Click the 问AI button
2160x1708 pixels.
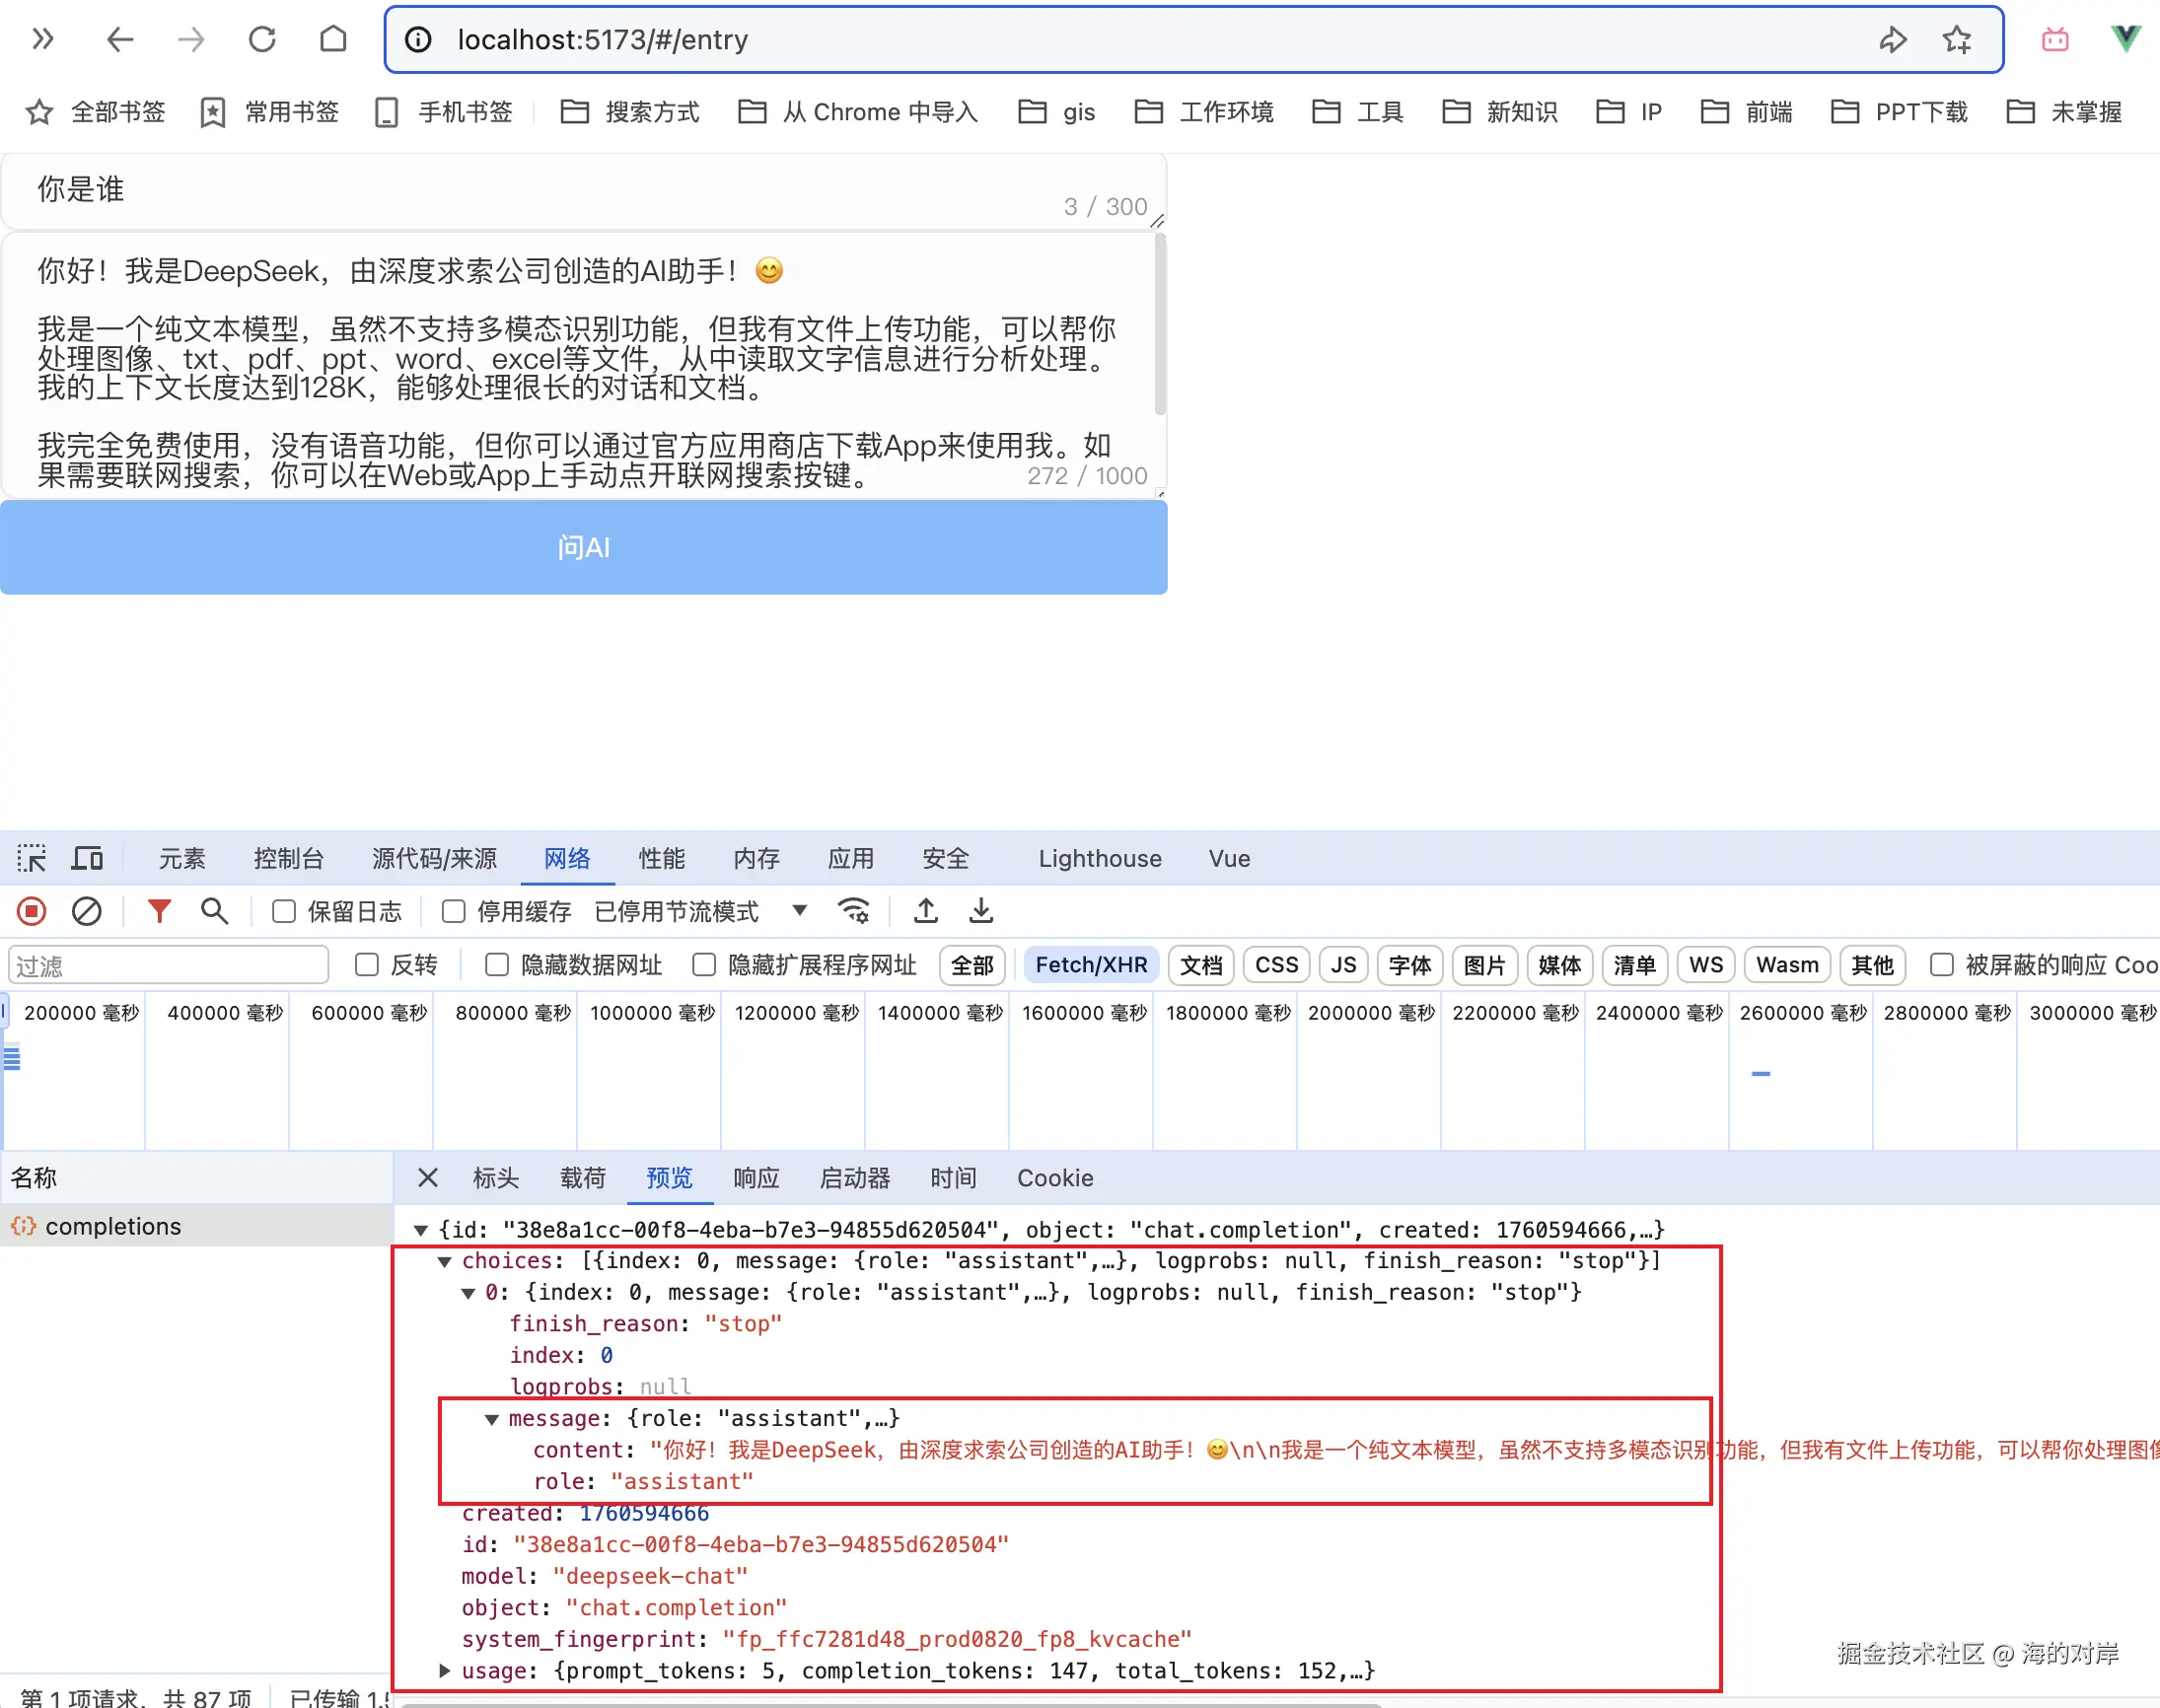pyautogui.click(x=583, y=547)
